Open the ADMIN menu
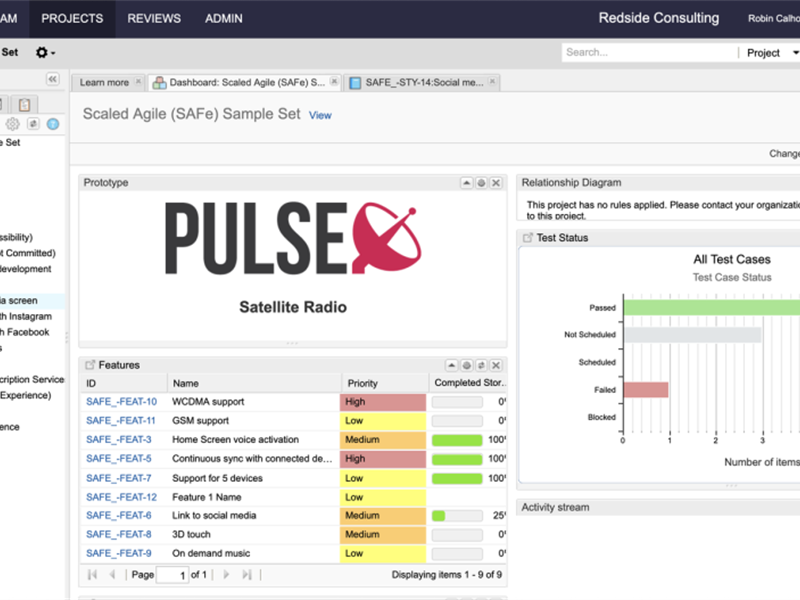Image resolution: width=800 pixels, height=600 pixels. 223,18
